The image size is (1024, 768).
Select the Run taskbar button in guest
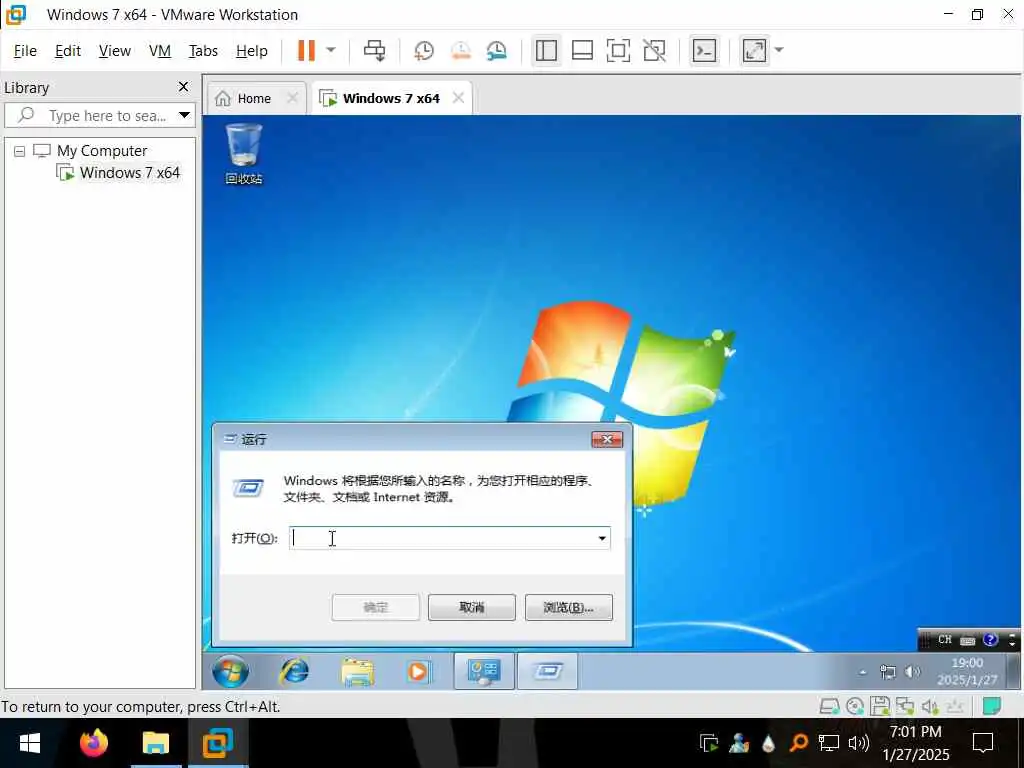(547, 671)
